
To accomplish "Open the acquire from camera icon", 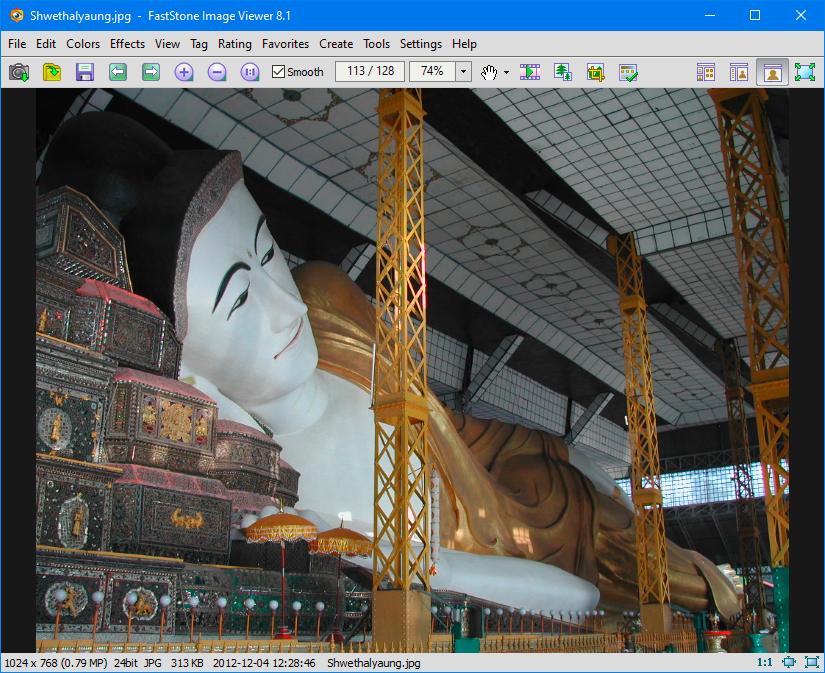I will 19,72.
